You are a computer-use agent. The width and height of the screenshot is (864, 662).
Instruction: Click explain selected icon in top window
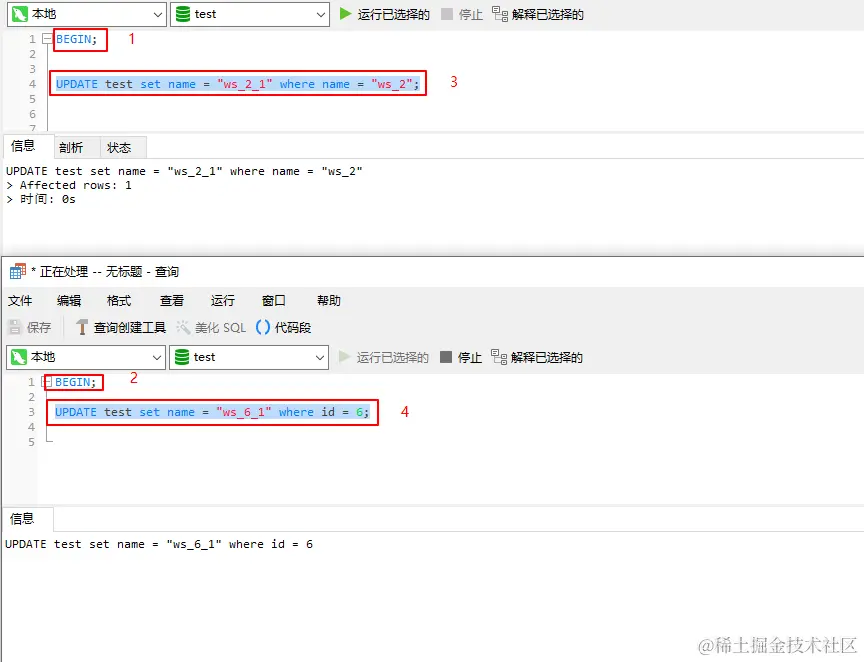(500, 14)
